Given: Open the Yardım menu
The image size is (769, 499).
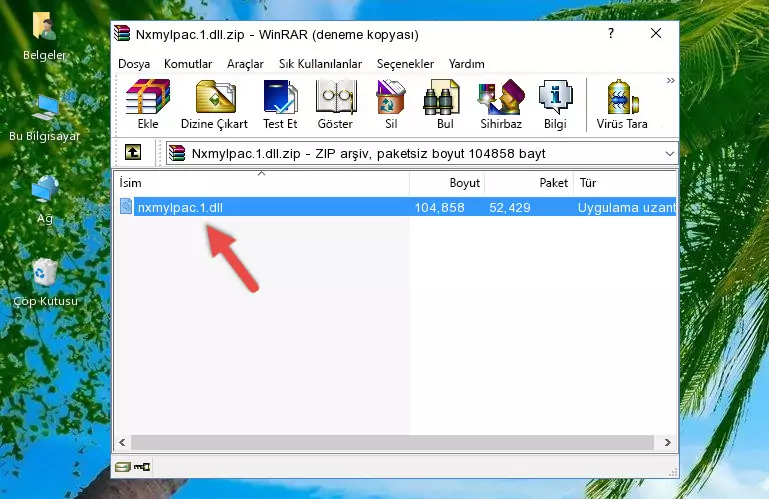Looking at the screenshot, I should coord(466,64).
